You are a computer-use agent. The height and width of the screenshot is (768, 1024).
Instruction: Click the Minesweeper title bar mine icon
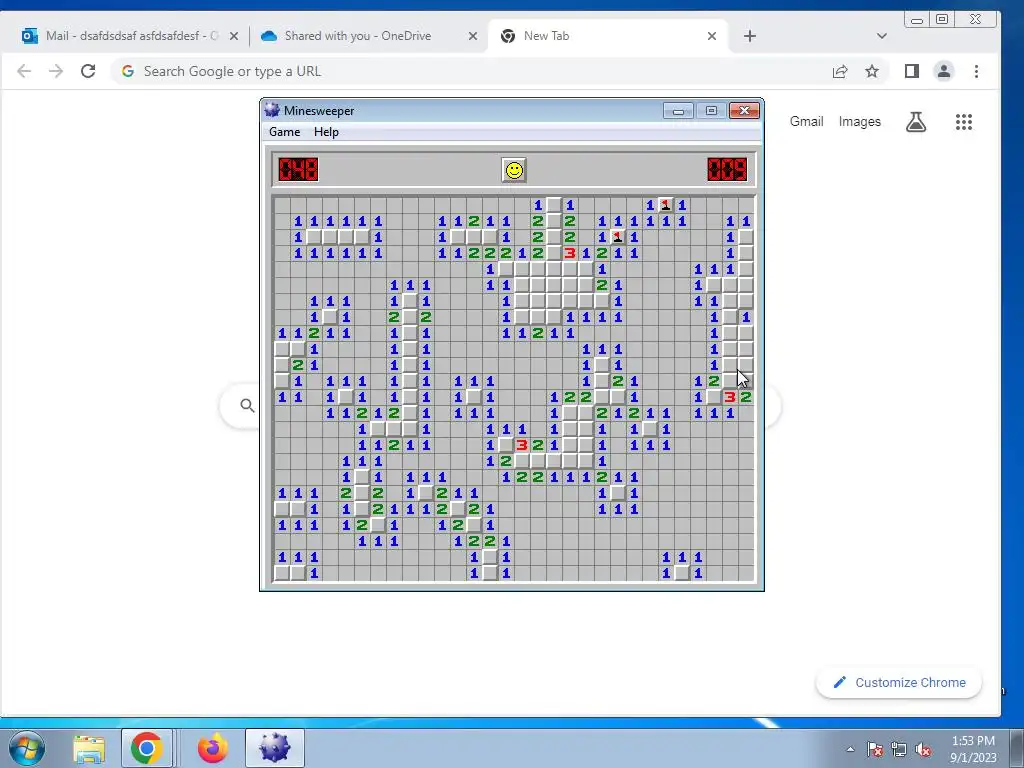tap(272, 110)
